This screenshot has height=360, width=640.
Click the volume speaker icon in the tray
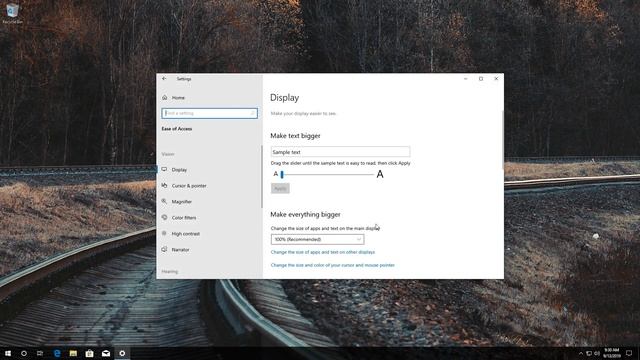coord(597,353)
